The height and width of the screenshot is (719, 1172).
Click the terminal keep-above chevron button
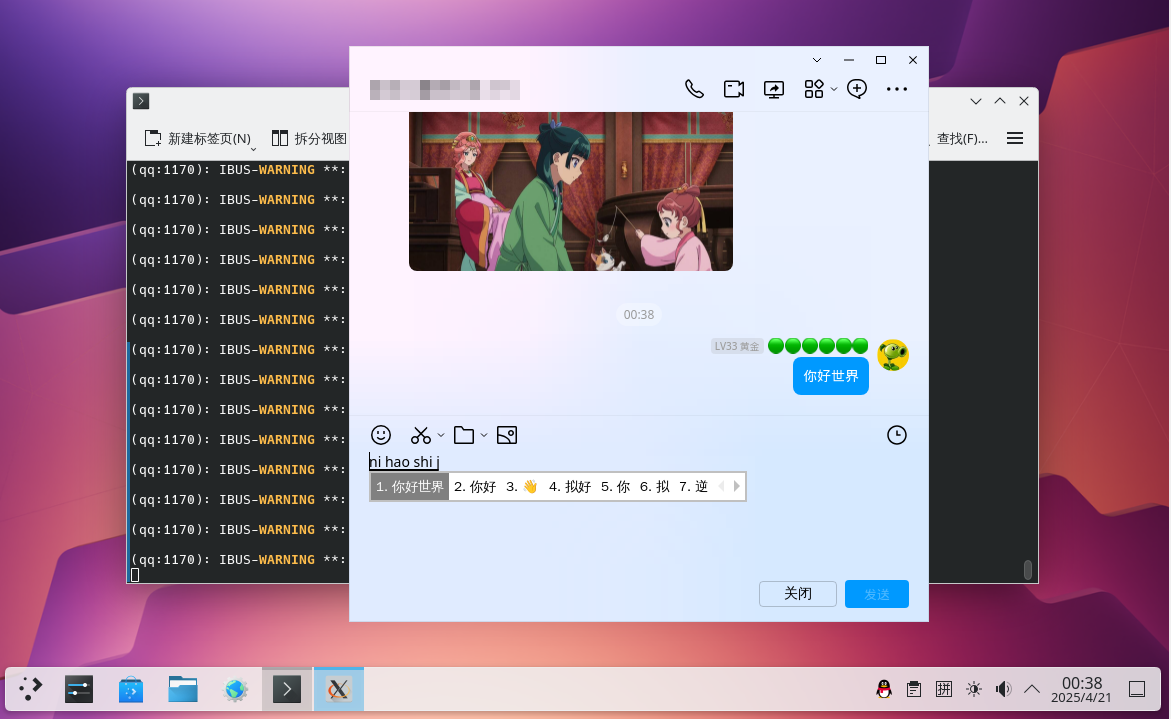click(x=999, y=101)
